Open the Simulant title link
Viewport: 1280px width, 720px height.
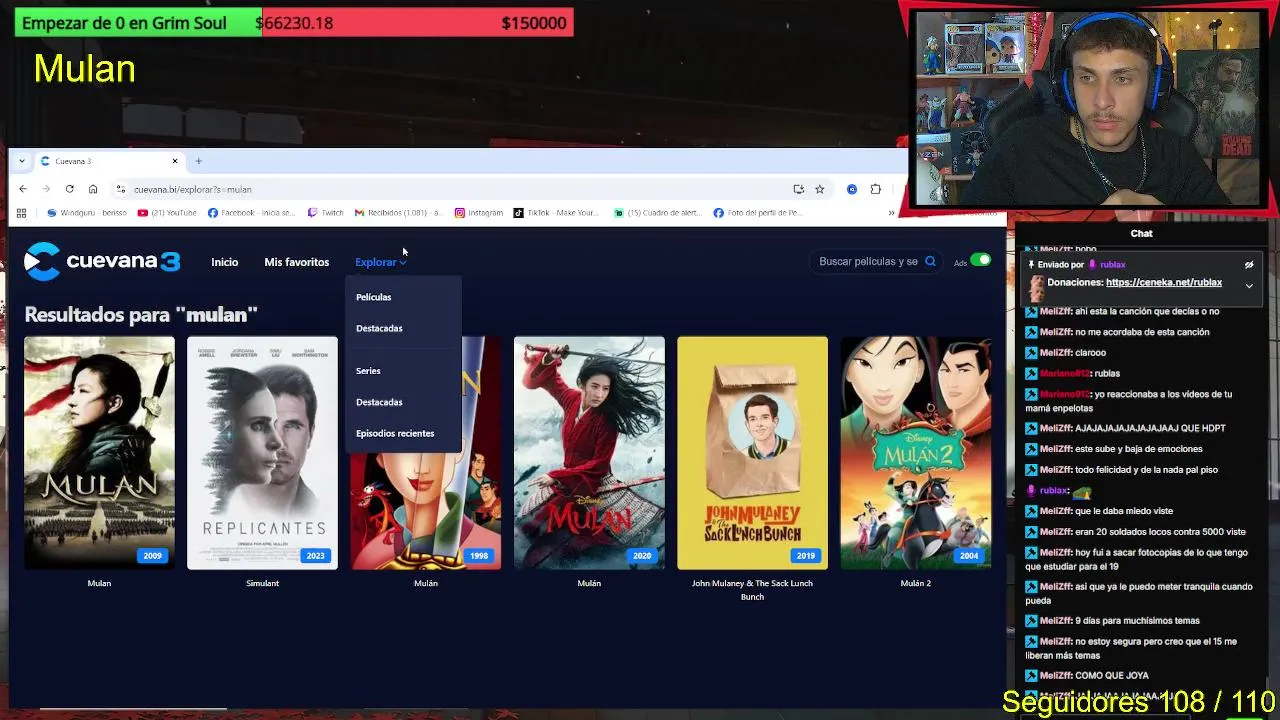pyautogui.click(x=262, y=583)
